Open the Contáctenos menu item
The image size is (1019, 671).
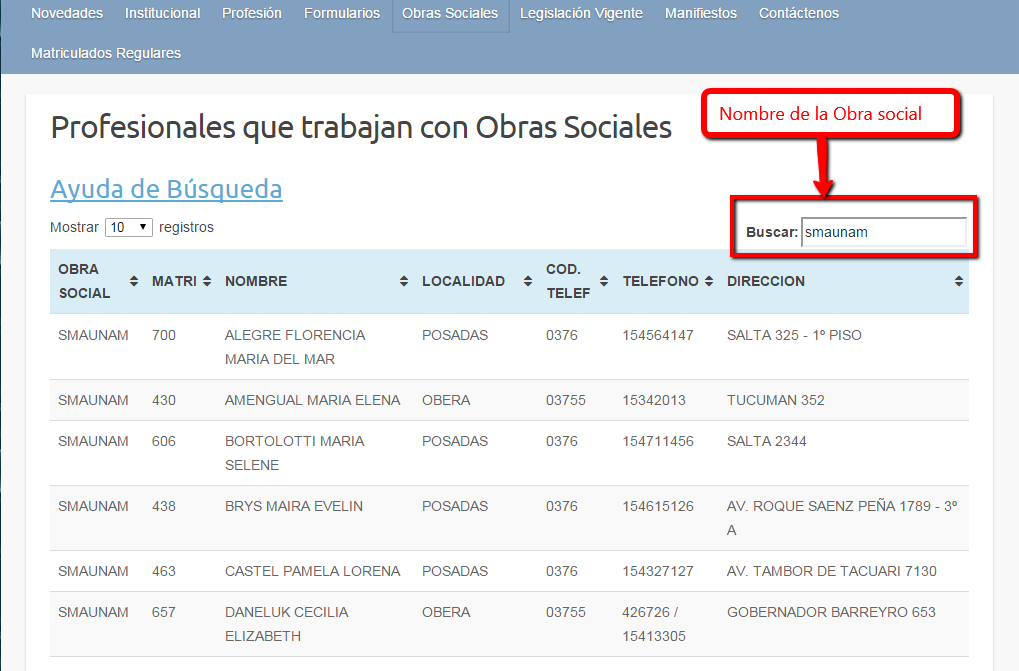point(799,13)
